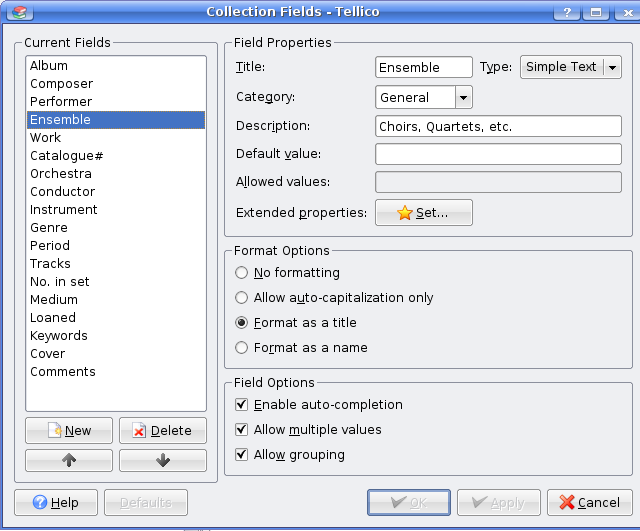Uncheck Allow multiple values

pyautogui.click(x=241, y=430)
